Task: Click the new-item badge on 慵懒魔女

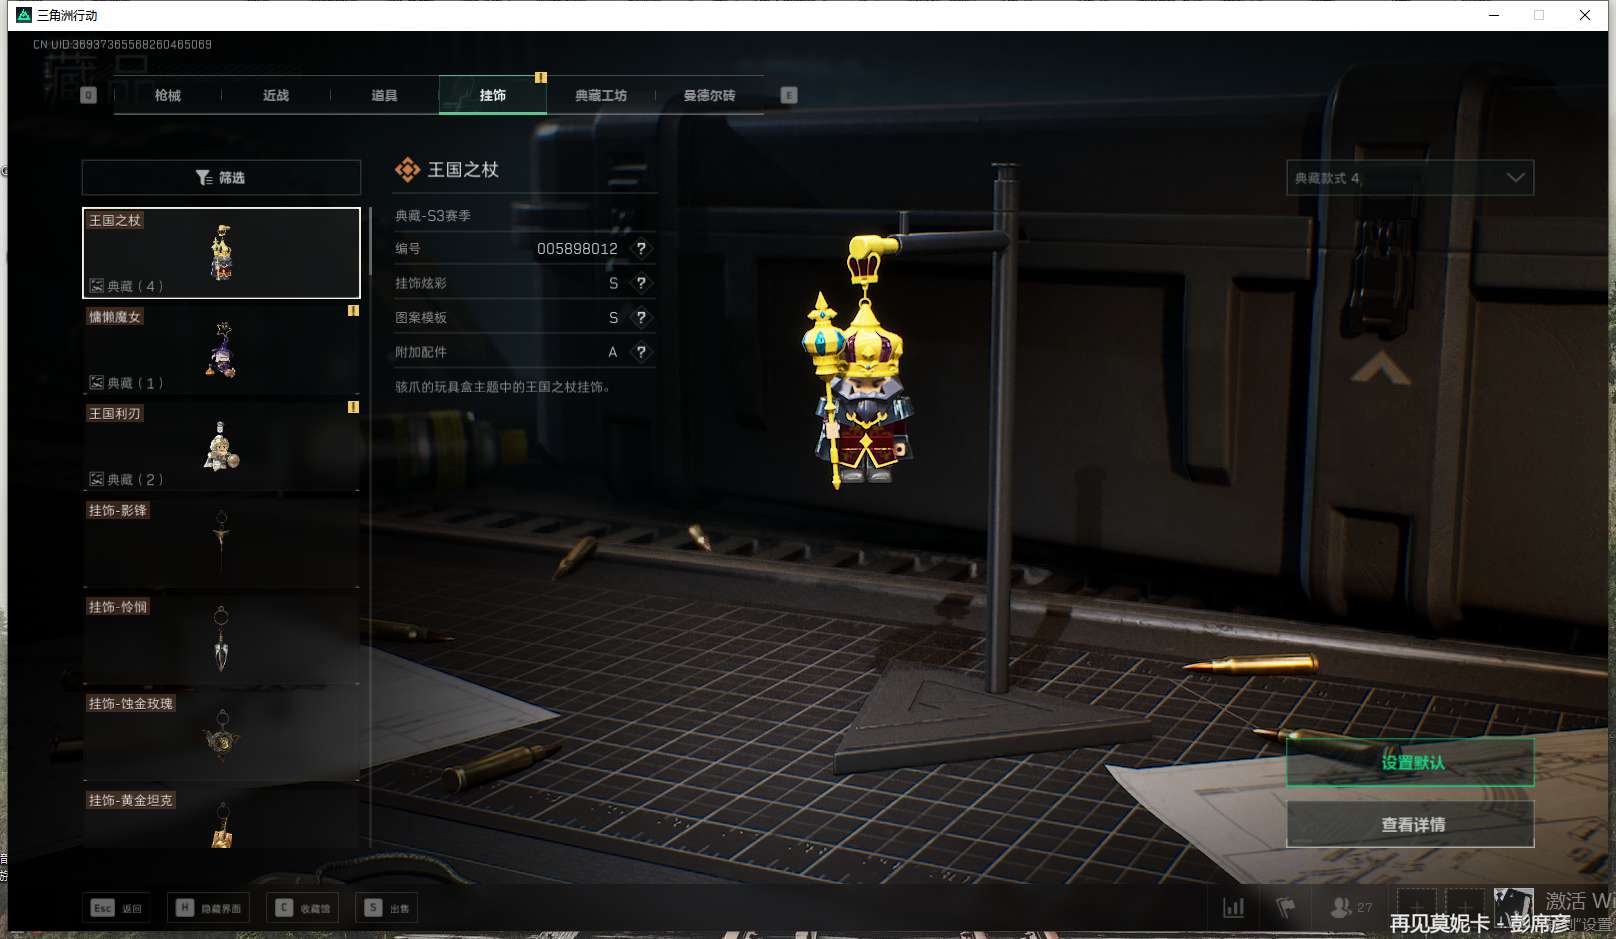Action: [353, 311]
